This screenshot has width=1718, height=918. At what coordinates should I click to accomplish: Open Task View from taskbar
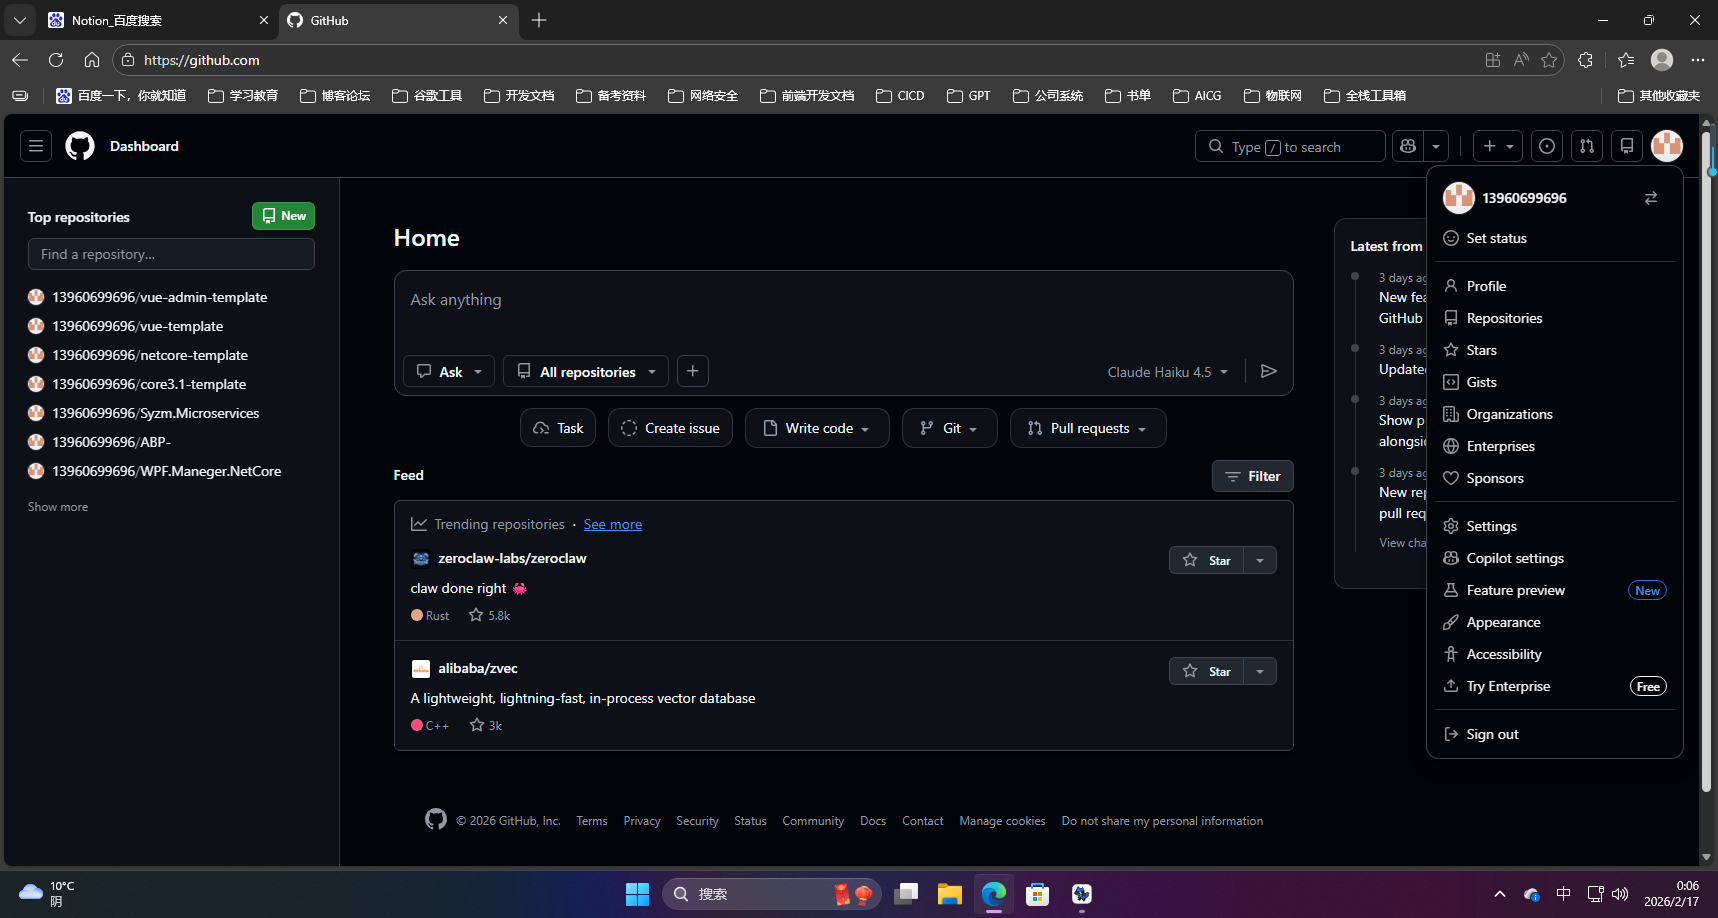(906, 894)
